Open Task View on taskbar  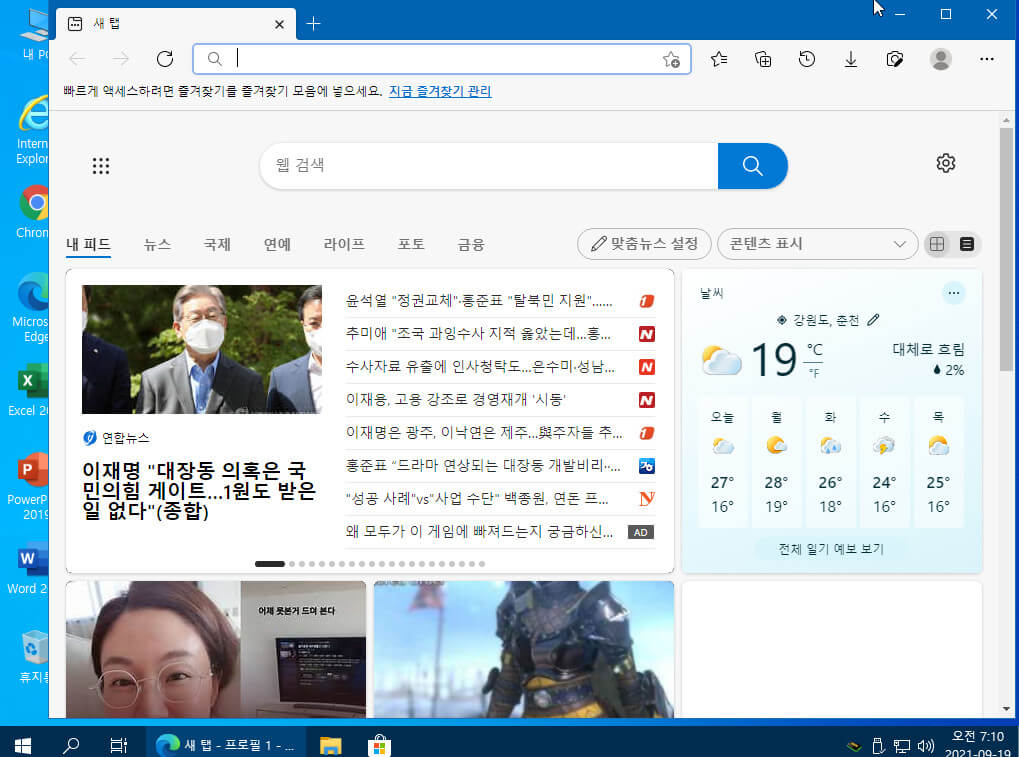click(118, 745)
